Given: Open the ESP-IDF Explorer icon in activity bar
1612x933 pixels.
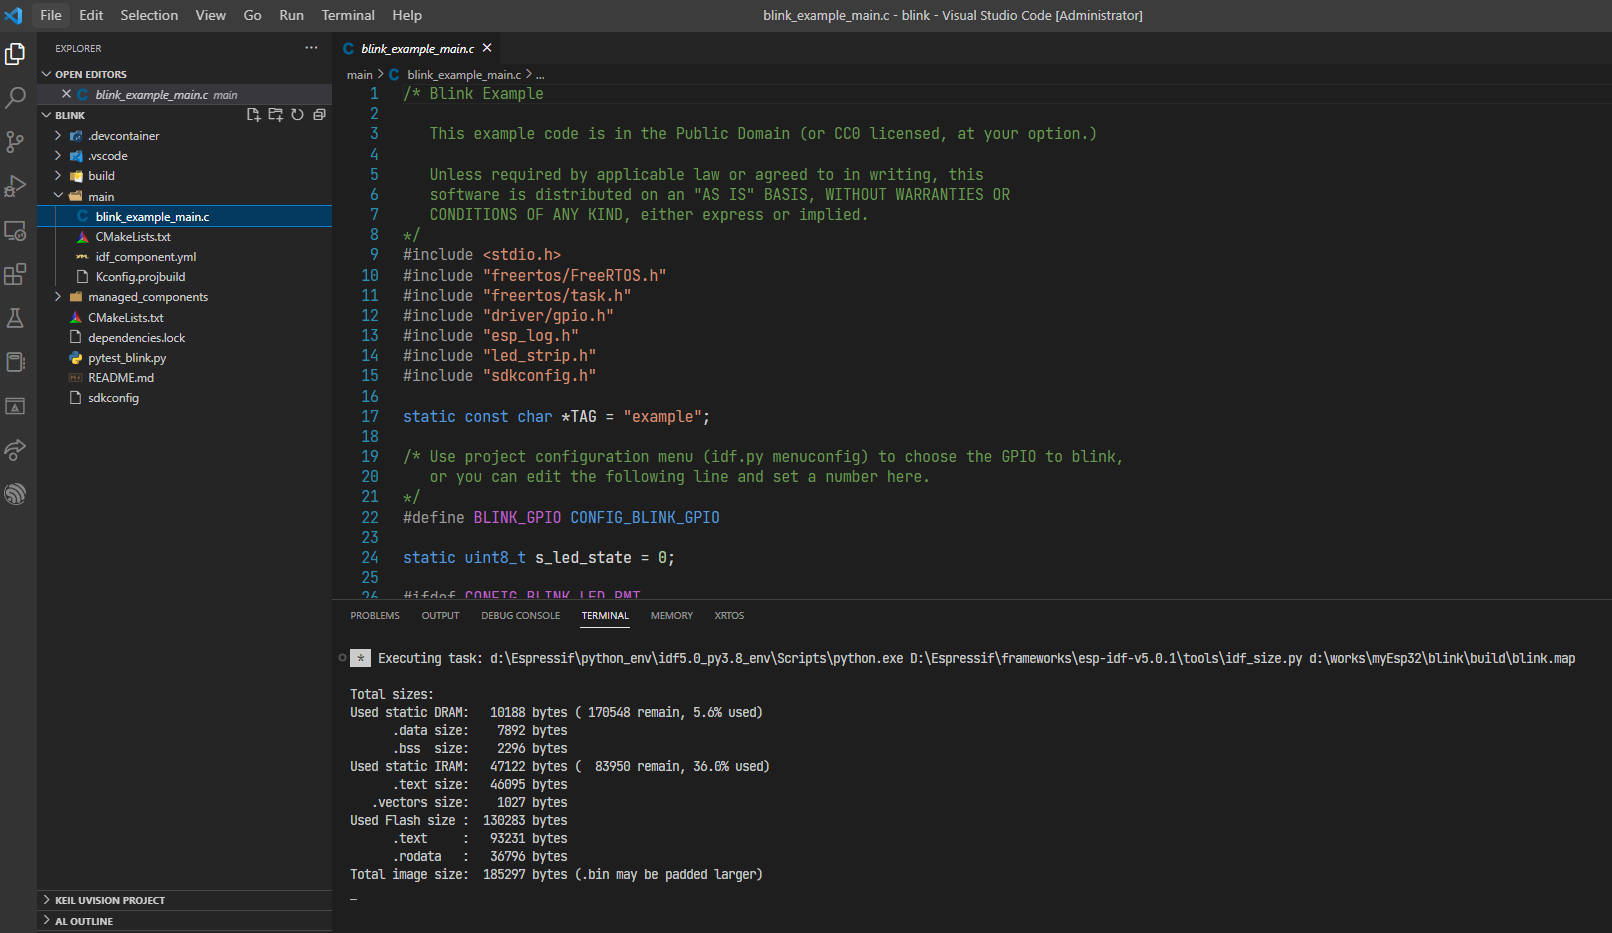Looking at the screenshot, I should (x=15, y=494).
